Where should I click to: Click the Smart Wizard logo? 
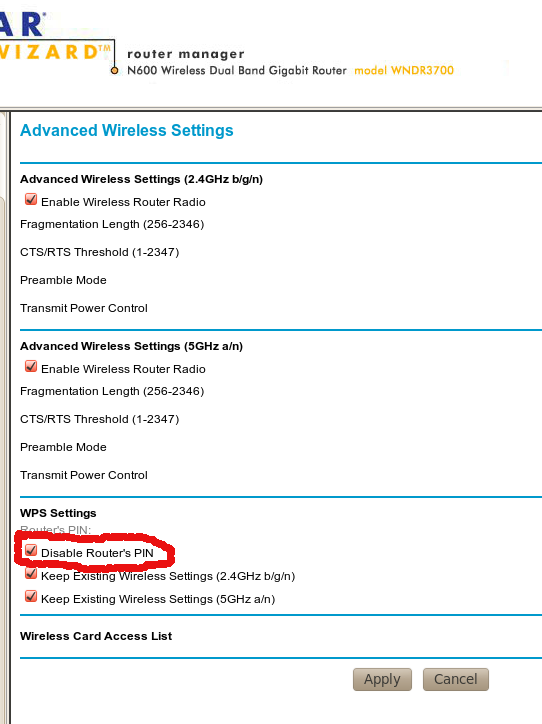click(51, 37)
